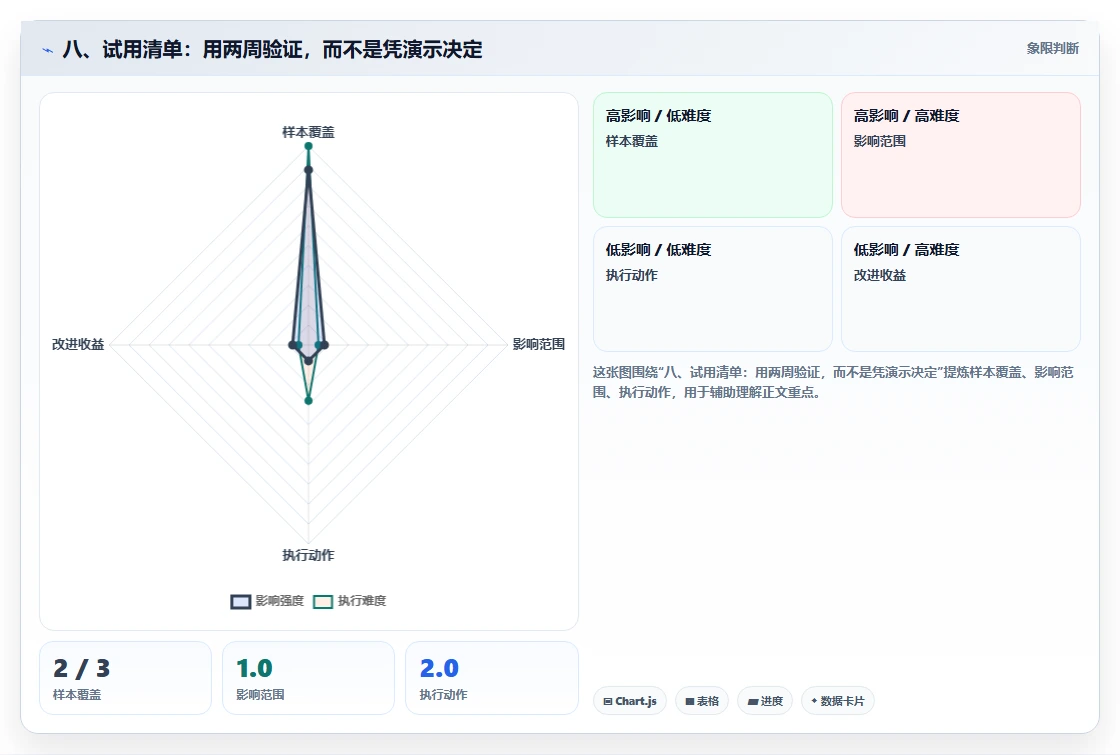Click the description paragraph starting 这张图围绕
The height and width of the screenshot is (755, 1120).
click(x=833, y=382)
